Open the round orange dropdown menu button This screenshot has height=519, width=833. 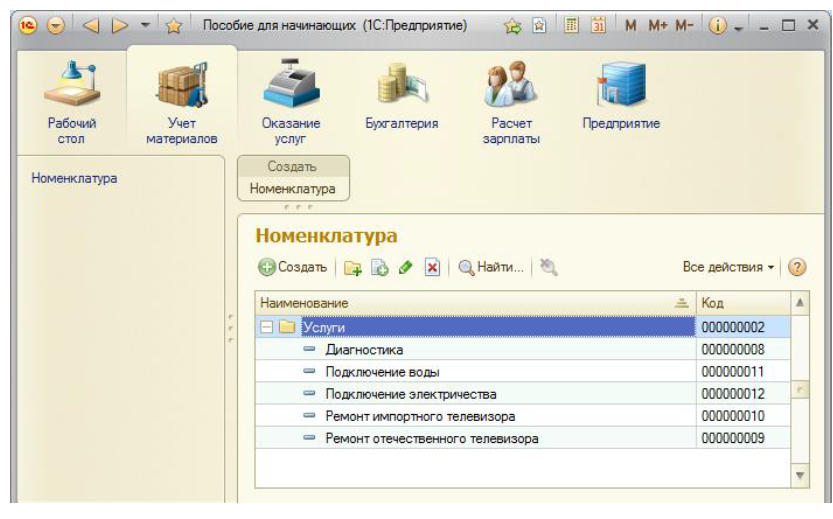56,25
